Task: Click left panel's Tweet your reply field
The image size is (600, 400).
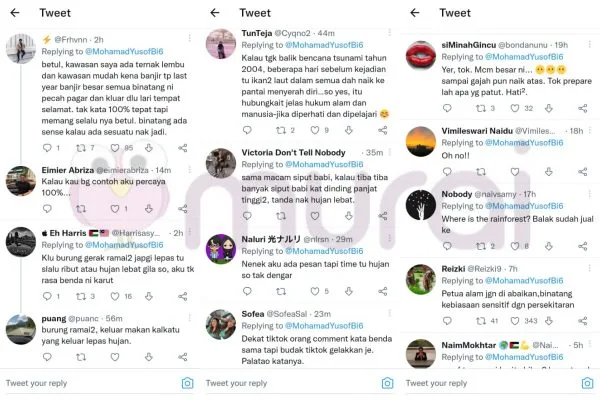Action: (91, 383)
